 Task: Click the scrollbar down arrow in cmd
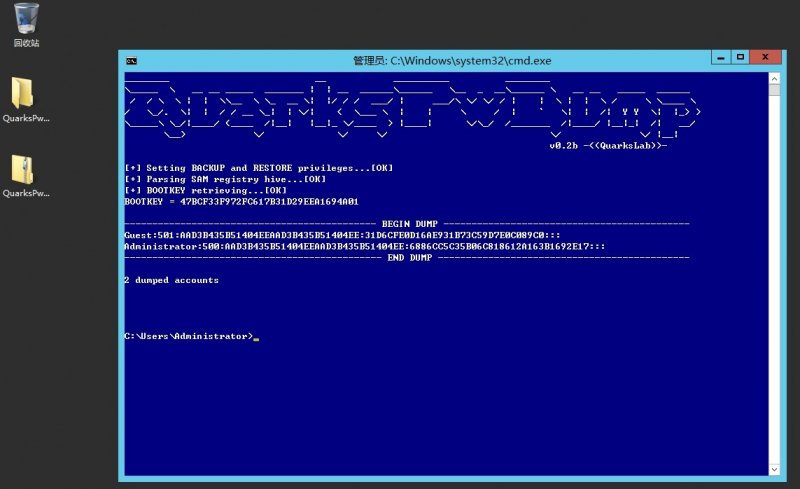pos(774,469)
